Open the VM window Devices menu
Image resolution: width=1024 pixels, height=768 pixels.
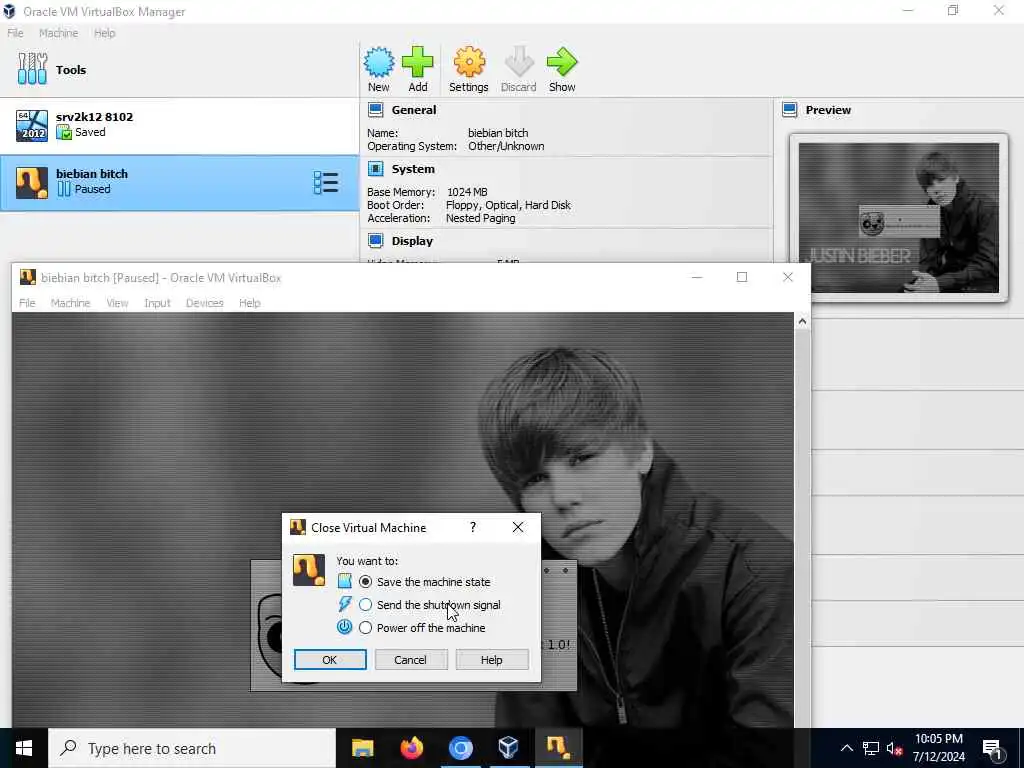pos(204,303)
